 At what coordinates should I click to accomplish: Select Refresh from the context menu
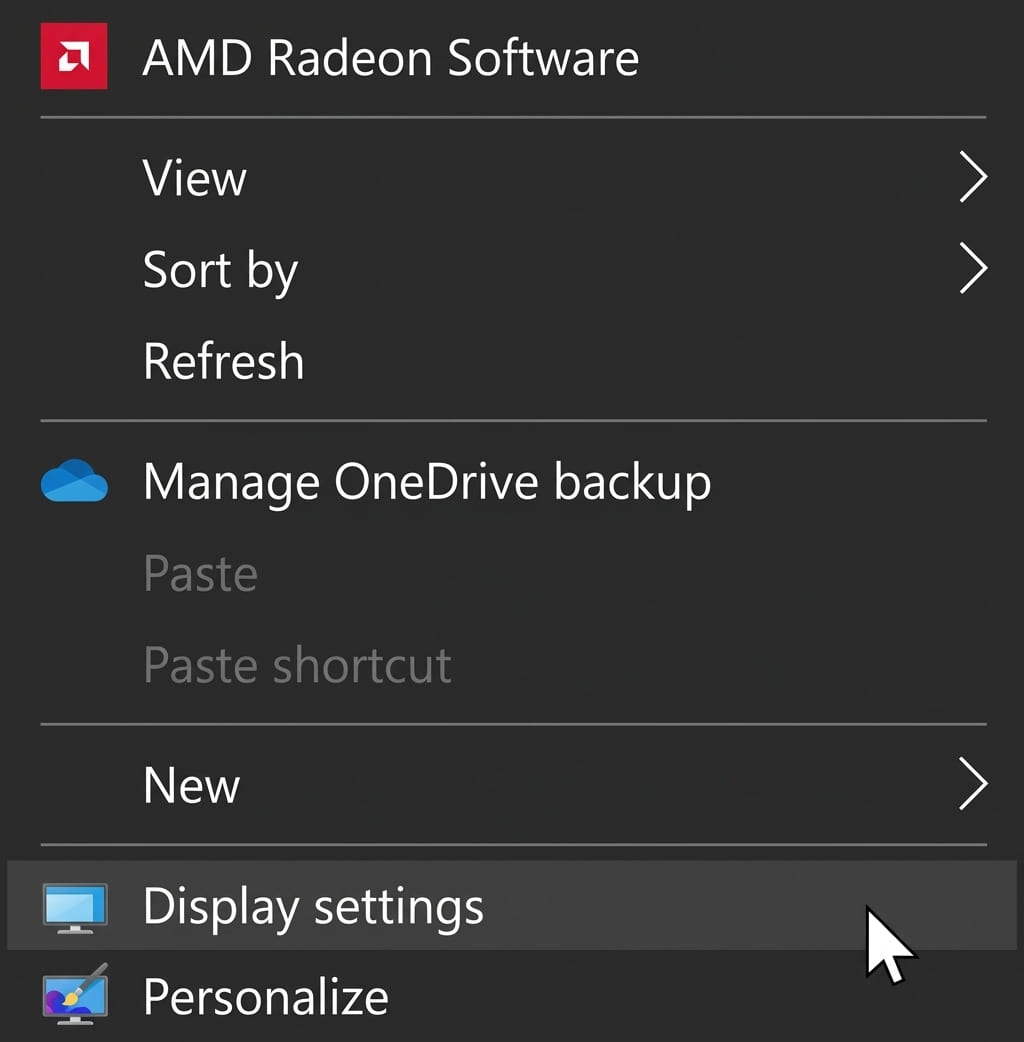click(512, 361)
